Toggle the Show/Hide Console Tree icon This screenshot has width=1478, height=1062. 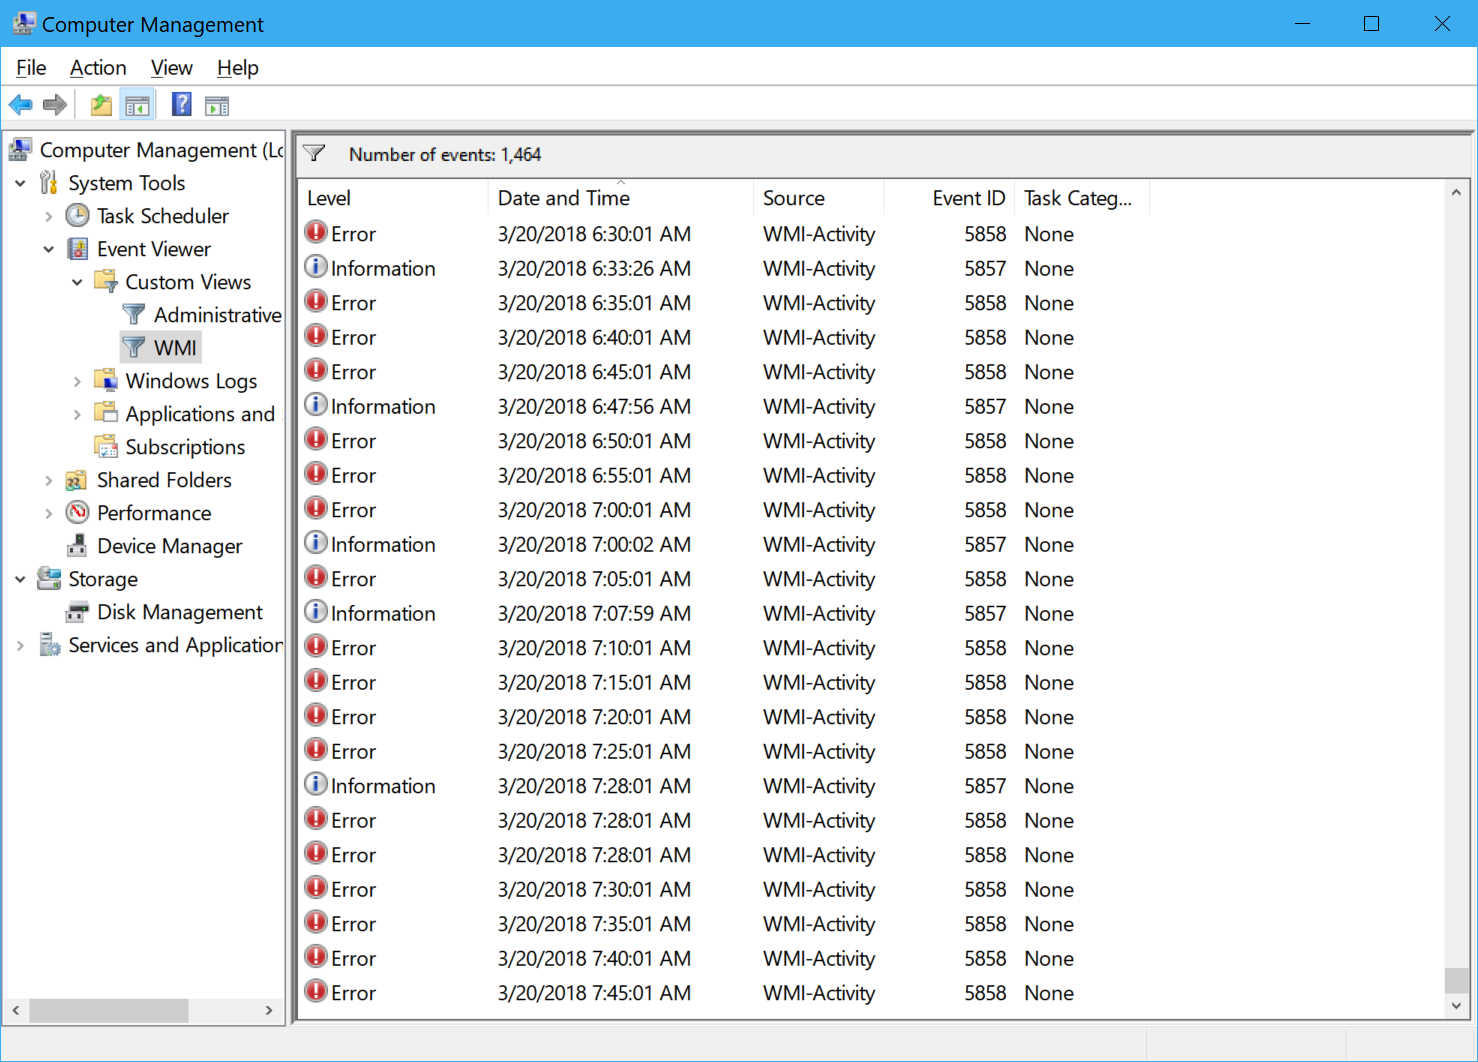pos(138,105)
